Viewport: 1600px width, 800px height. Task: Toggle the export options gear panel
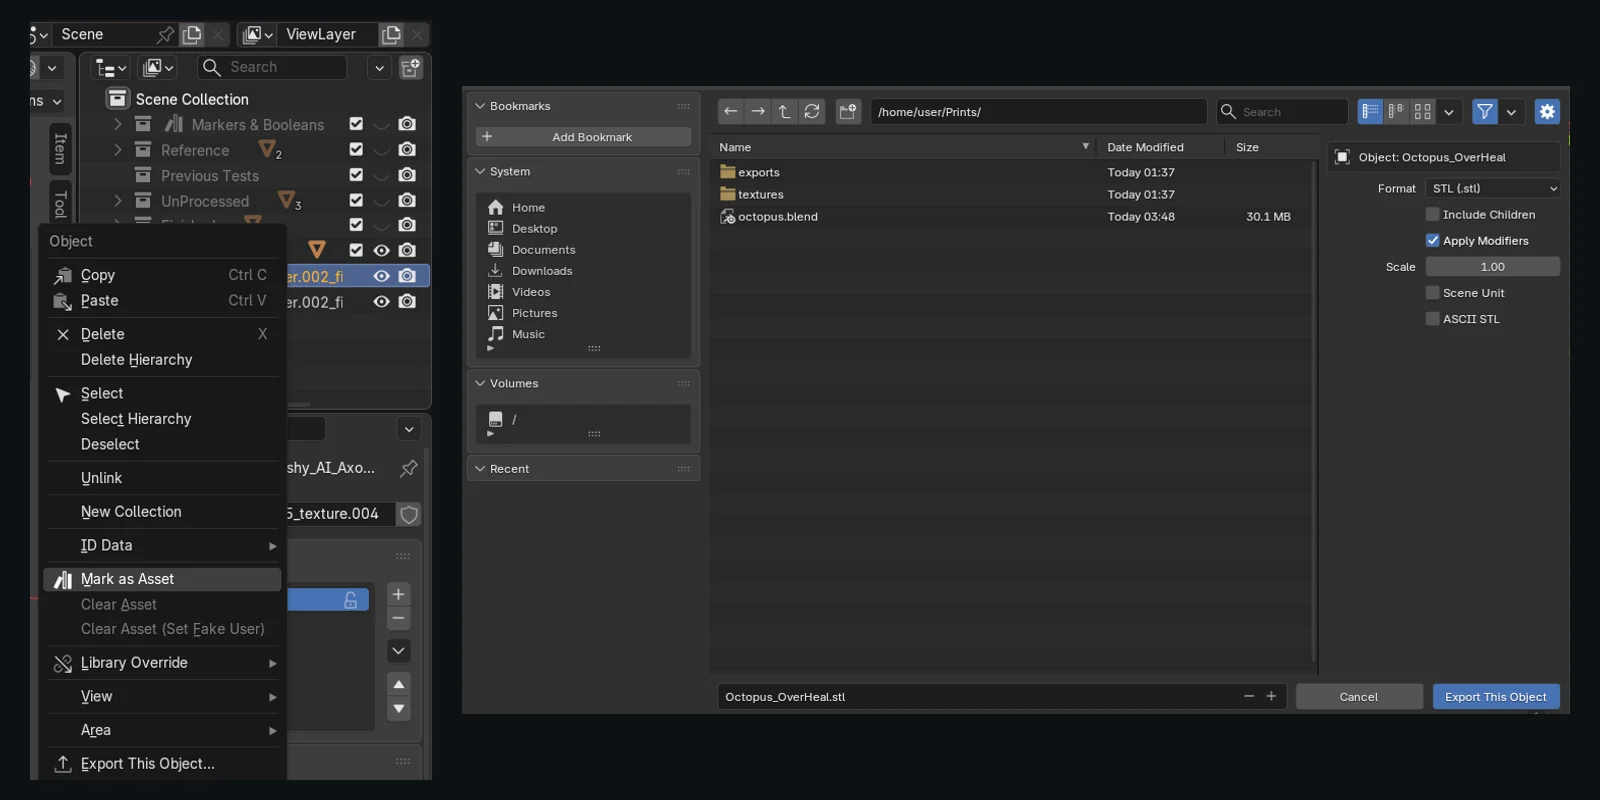1547,112
